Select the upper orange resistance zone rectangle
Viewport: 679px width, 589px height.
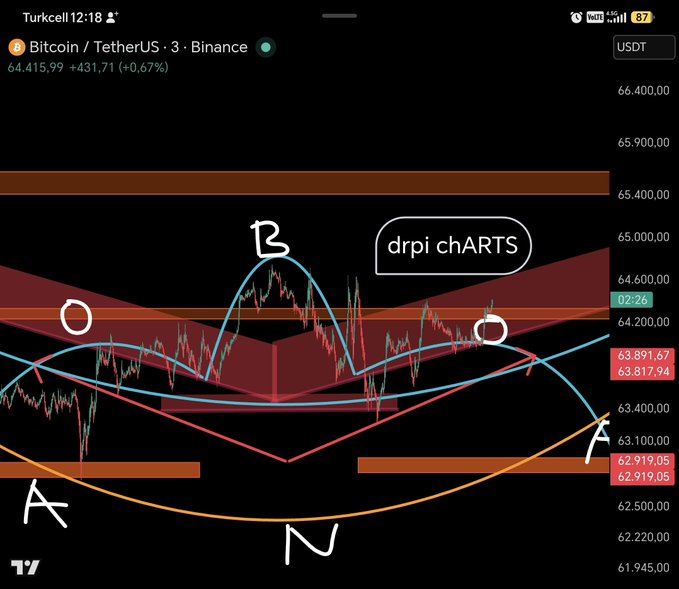pyautogui.click(x=304, y=183)
